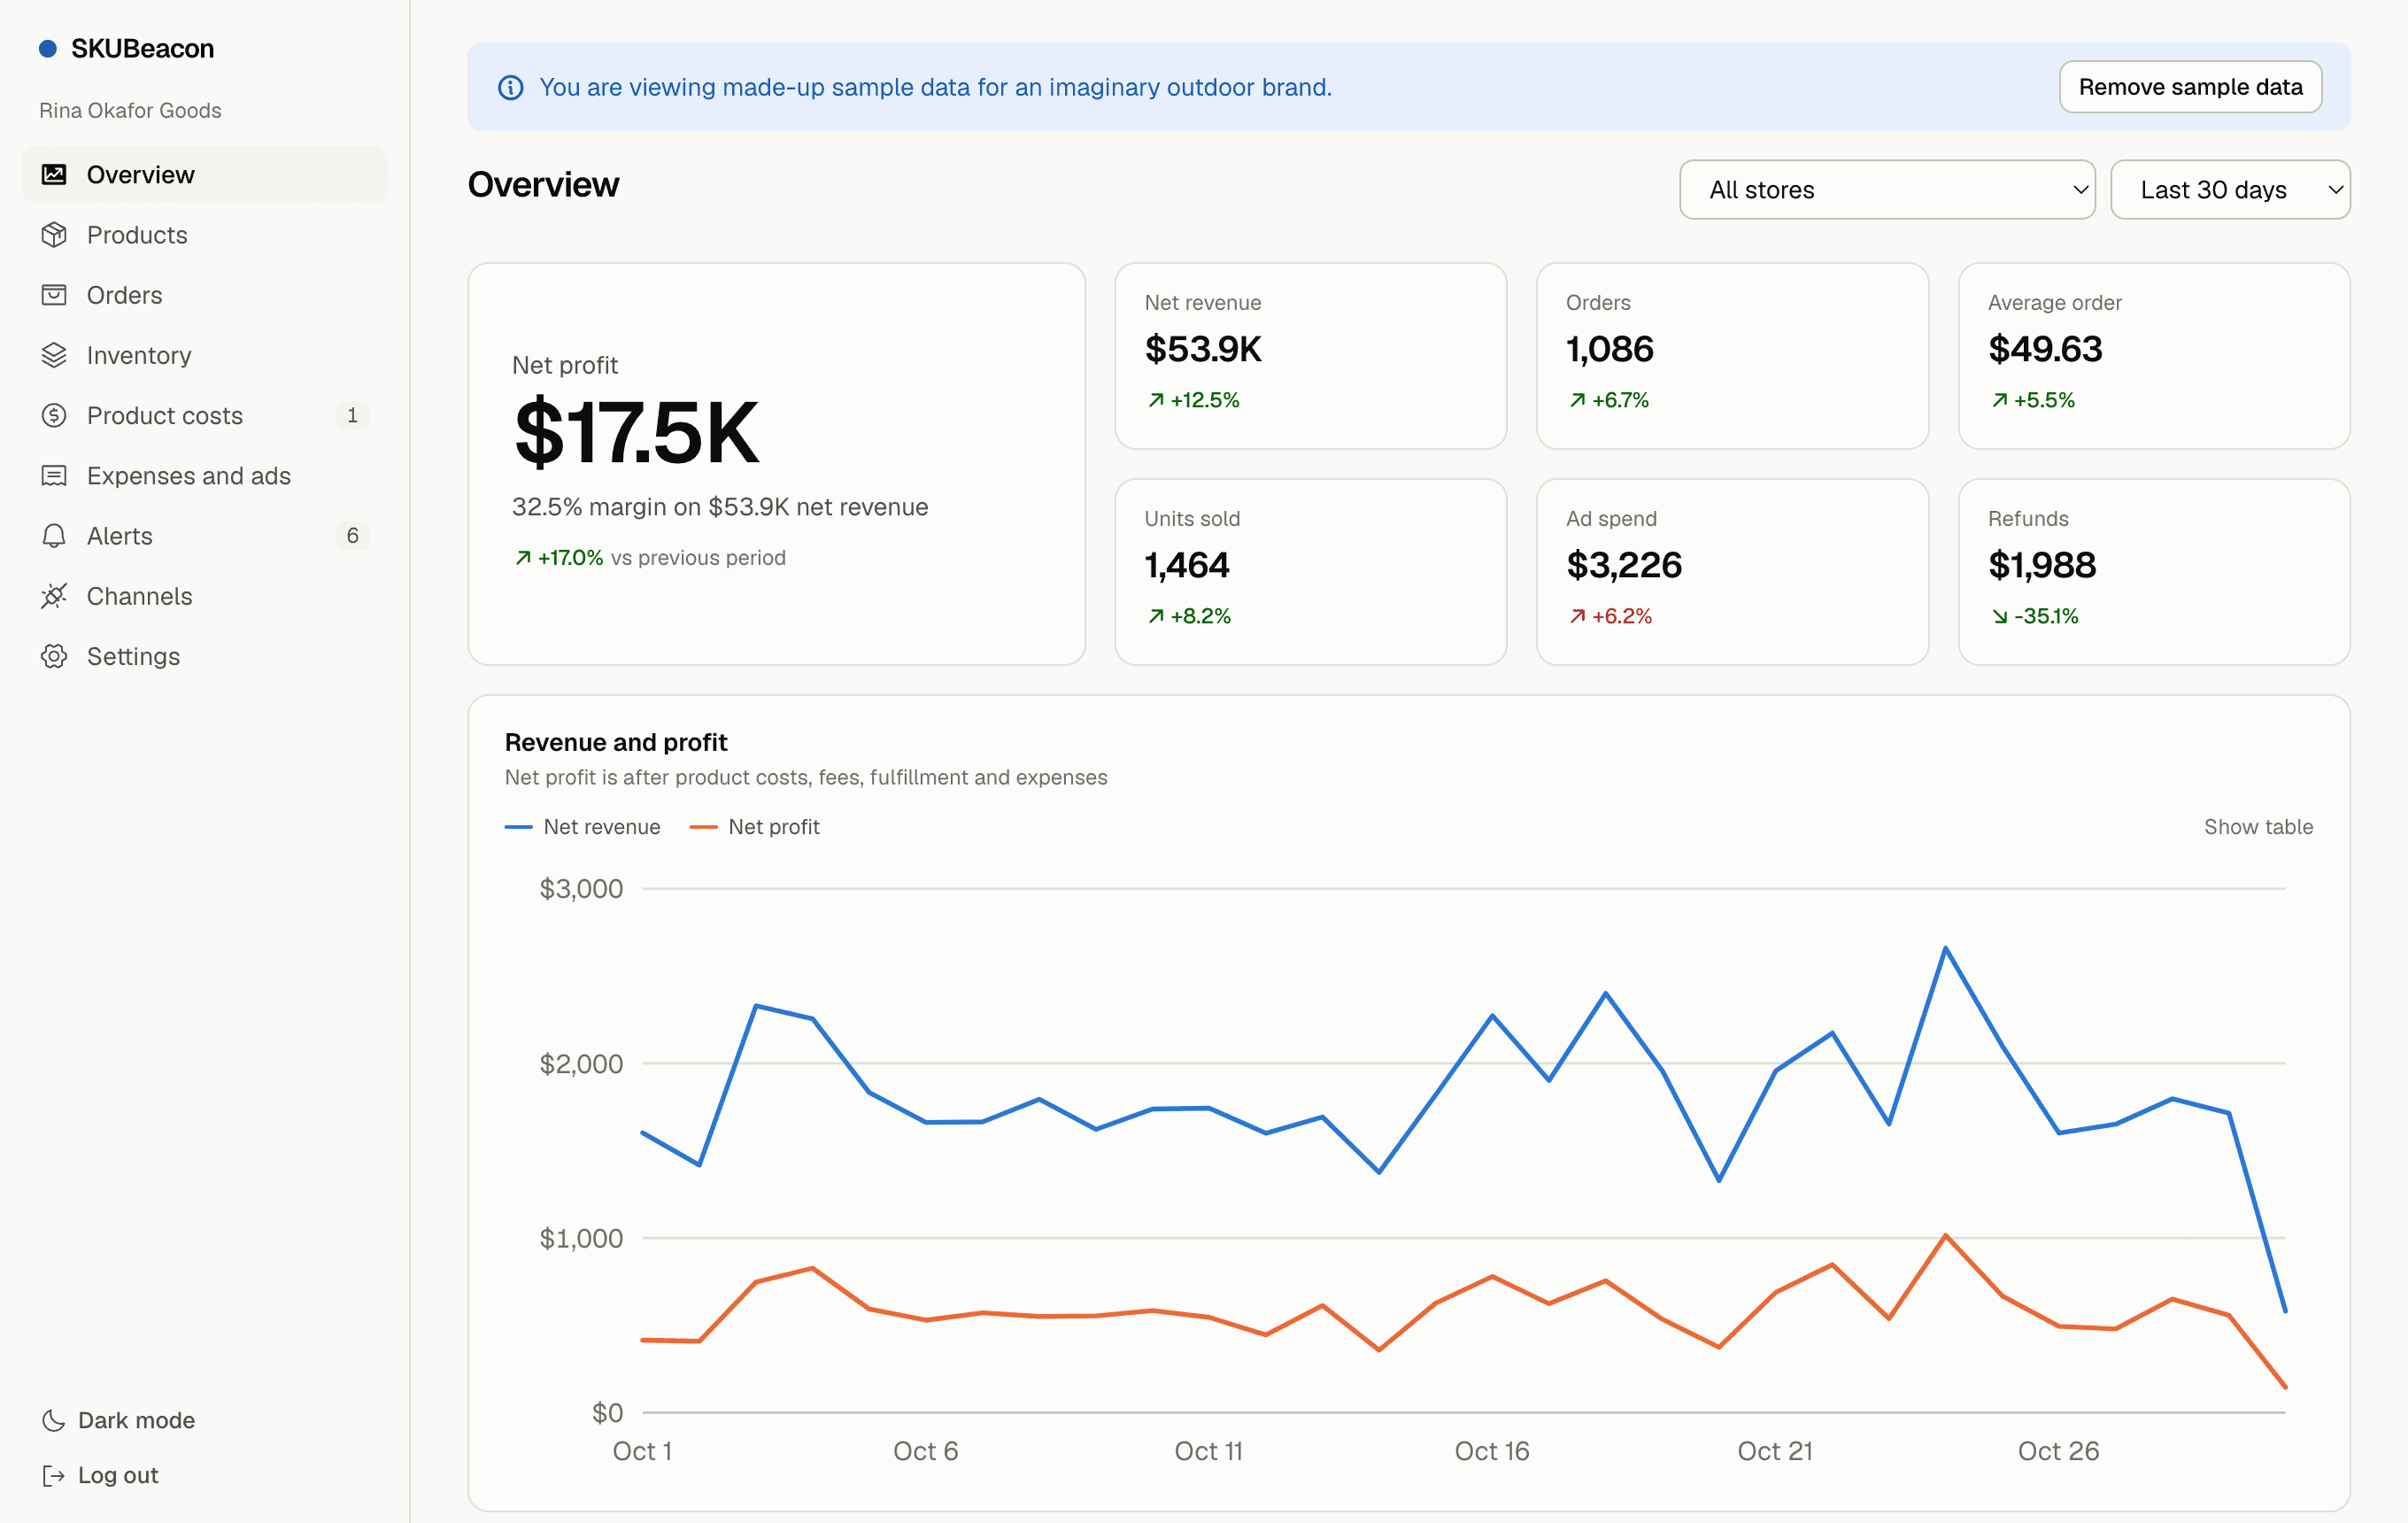Click the Overview page heading

click(x=543, y=185)
